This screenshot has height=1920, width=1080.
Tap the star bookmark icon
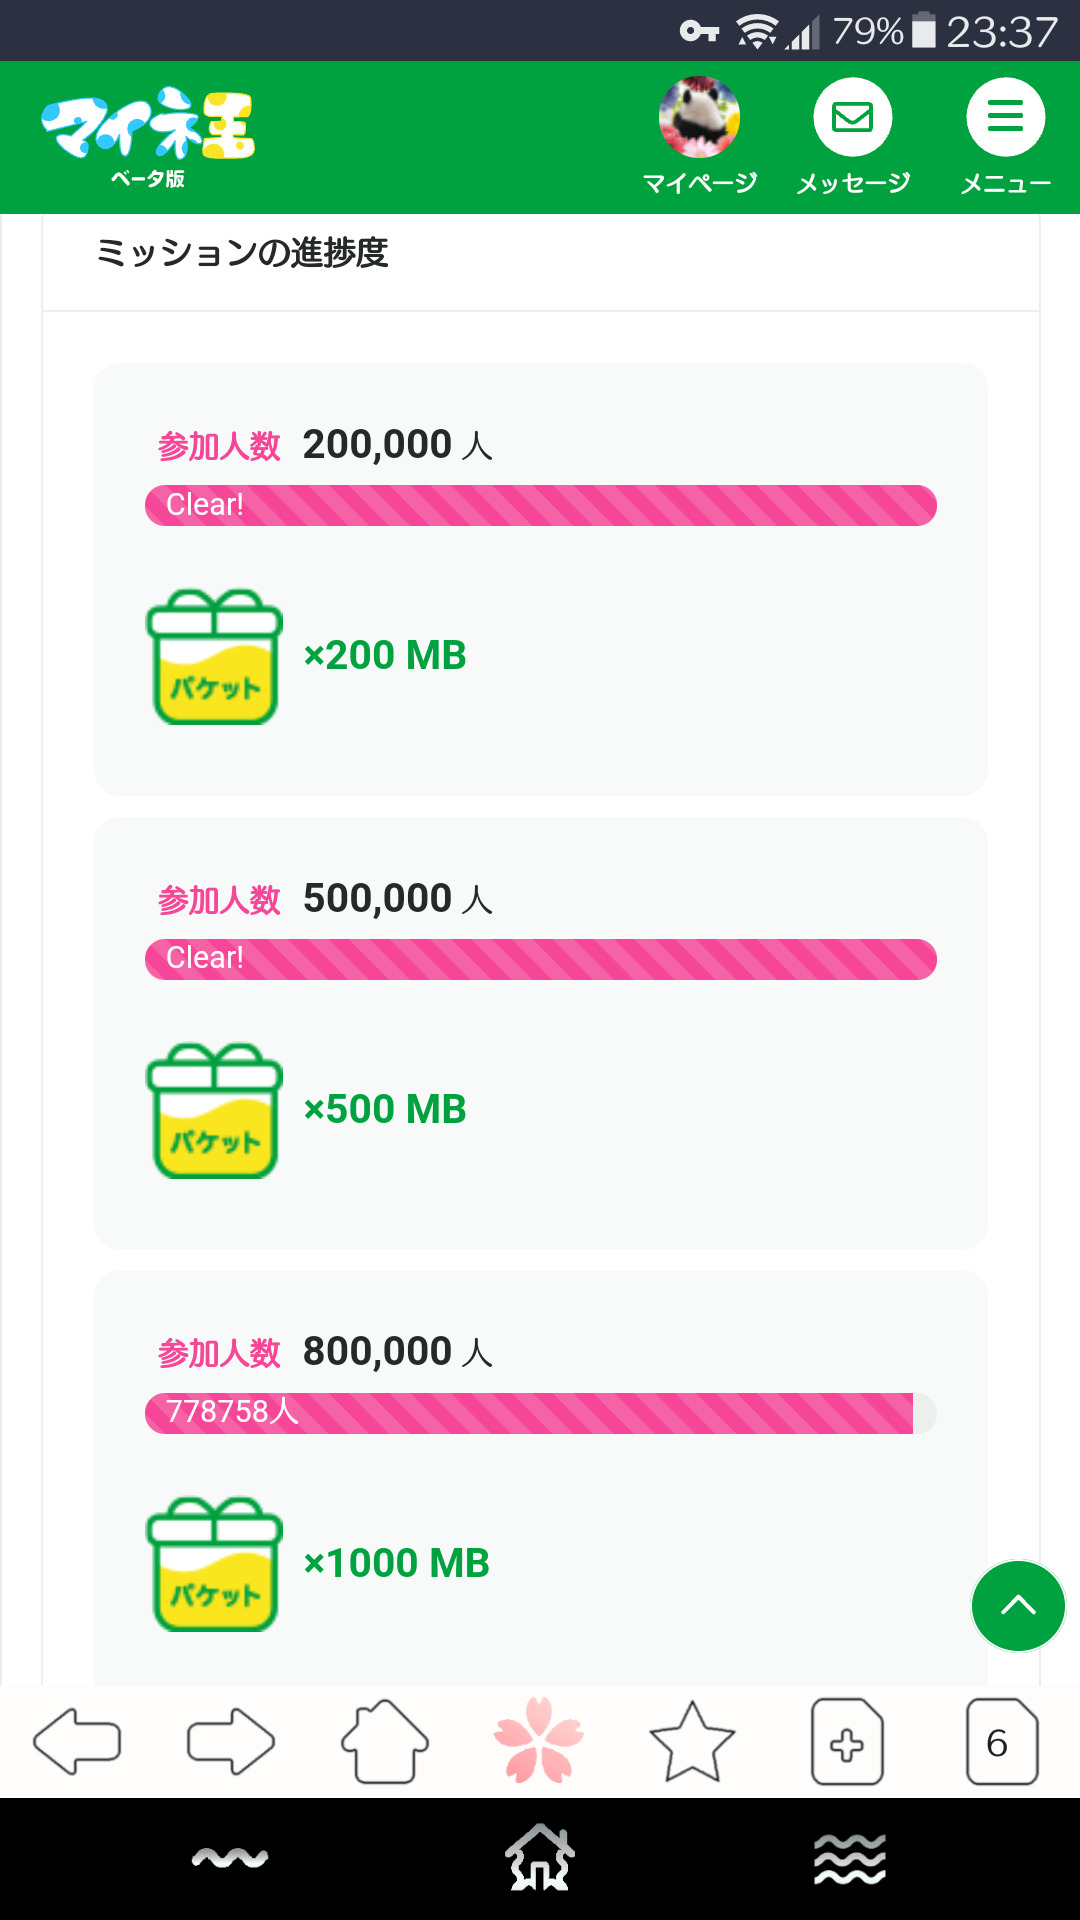click(x=692, y=1742)
